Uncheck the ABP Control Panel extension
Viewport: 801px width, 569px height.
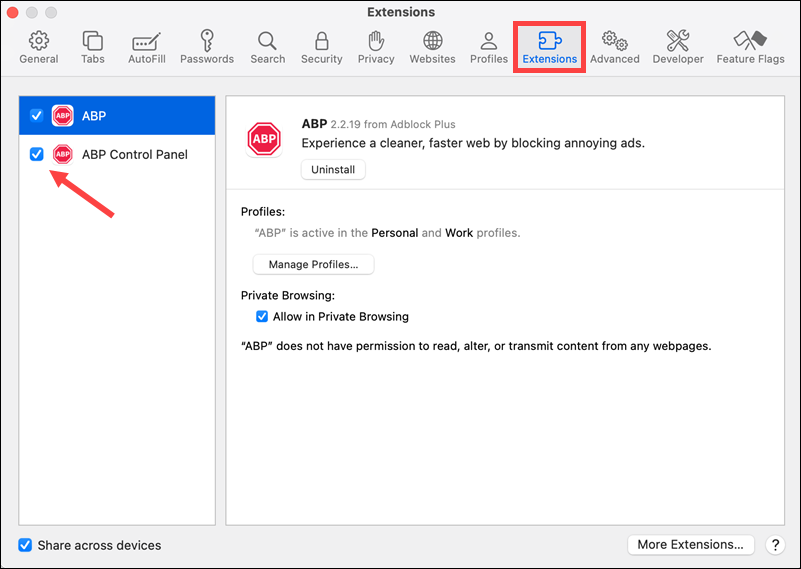pos(36,154)
